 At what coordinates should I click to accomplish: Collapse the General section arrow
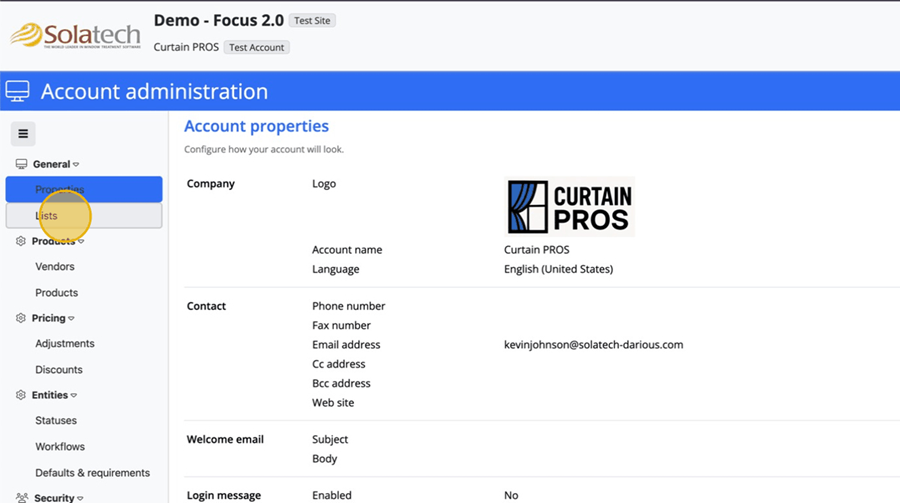click(x=76, y=165)
